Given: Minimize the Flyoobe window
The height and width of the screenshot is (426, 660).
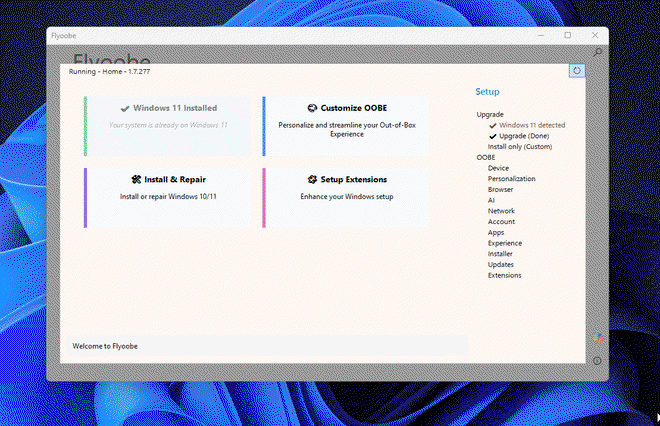Looking at the screenshot, I should pyautogui.click(x=541, y=35).
